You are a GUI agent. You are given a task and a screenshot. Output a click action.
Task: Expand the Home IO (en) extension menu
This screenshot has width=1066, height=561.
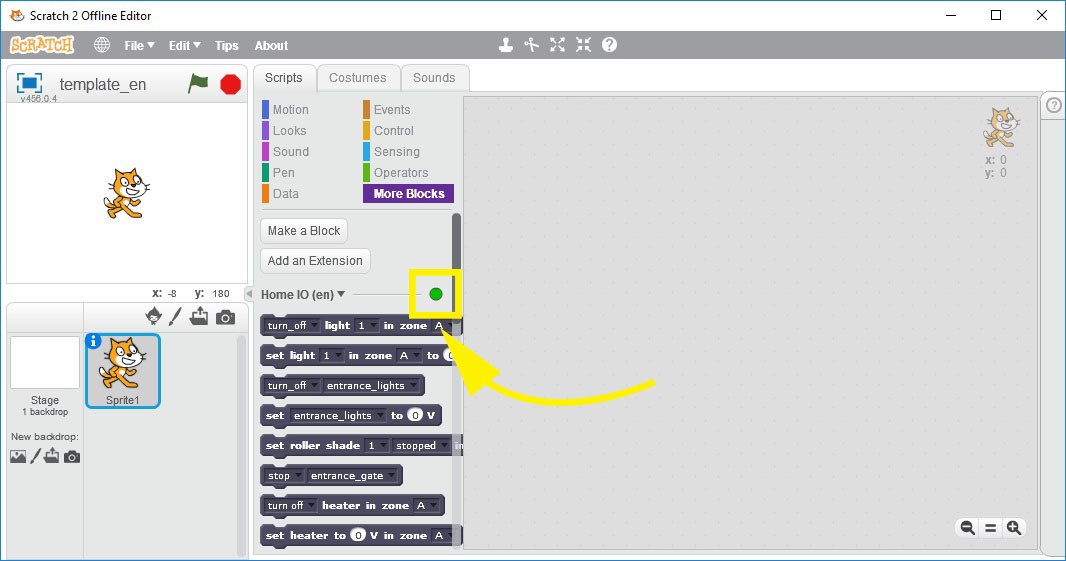[x=341, y=294]
